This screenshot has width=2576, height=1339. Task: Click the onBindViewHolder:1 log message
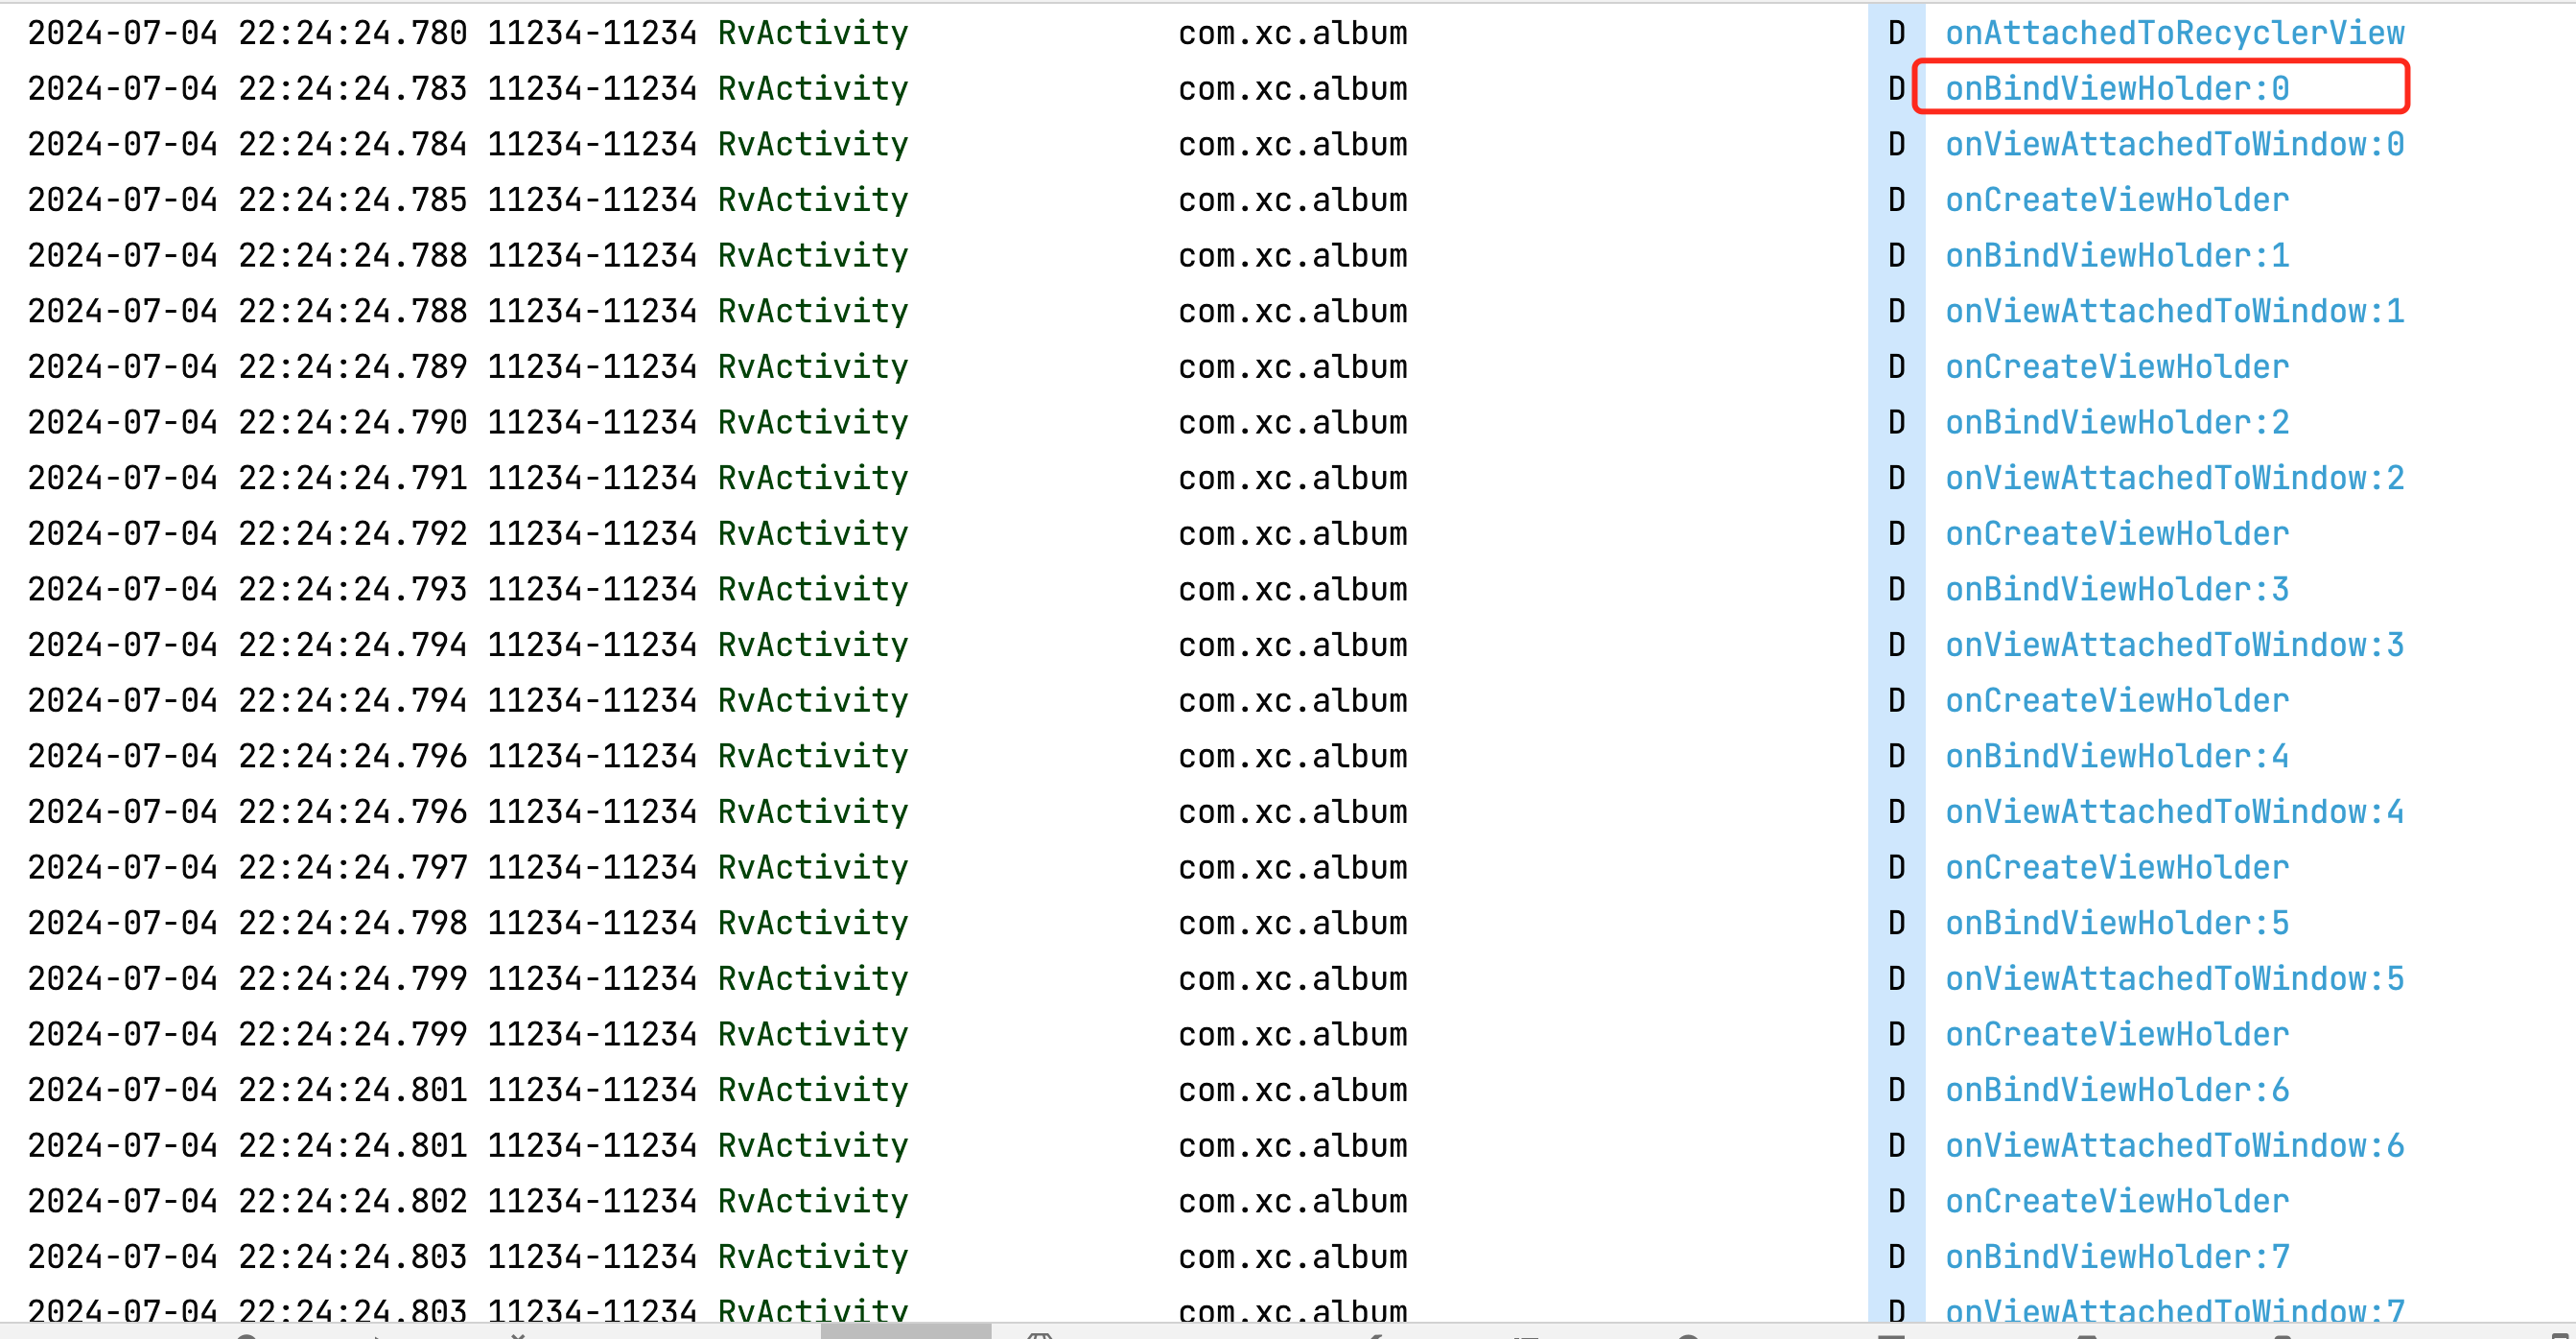[2116, 256]
